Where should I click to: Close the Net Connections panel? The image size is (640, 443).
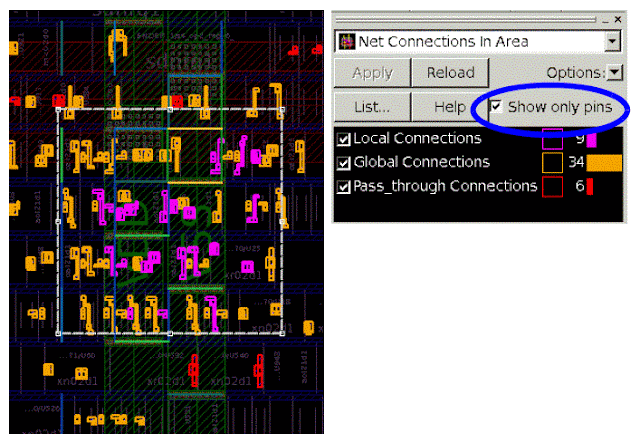click(x=618, y=19)
